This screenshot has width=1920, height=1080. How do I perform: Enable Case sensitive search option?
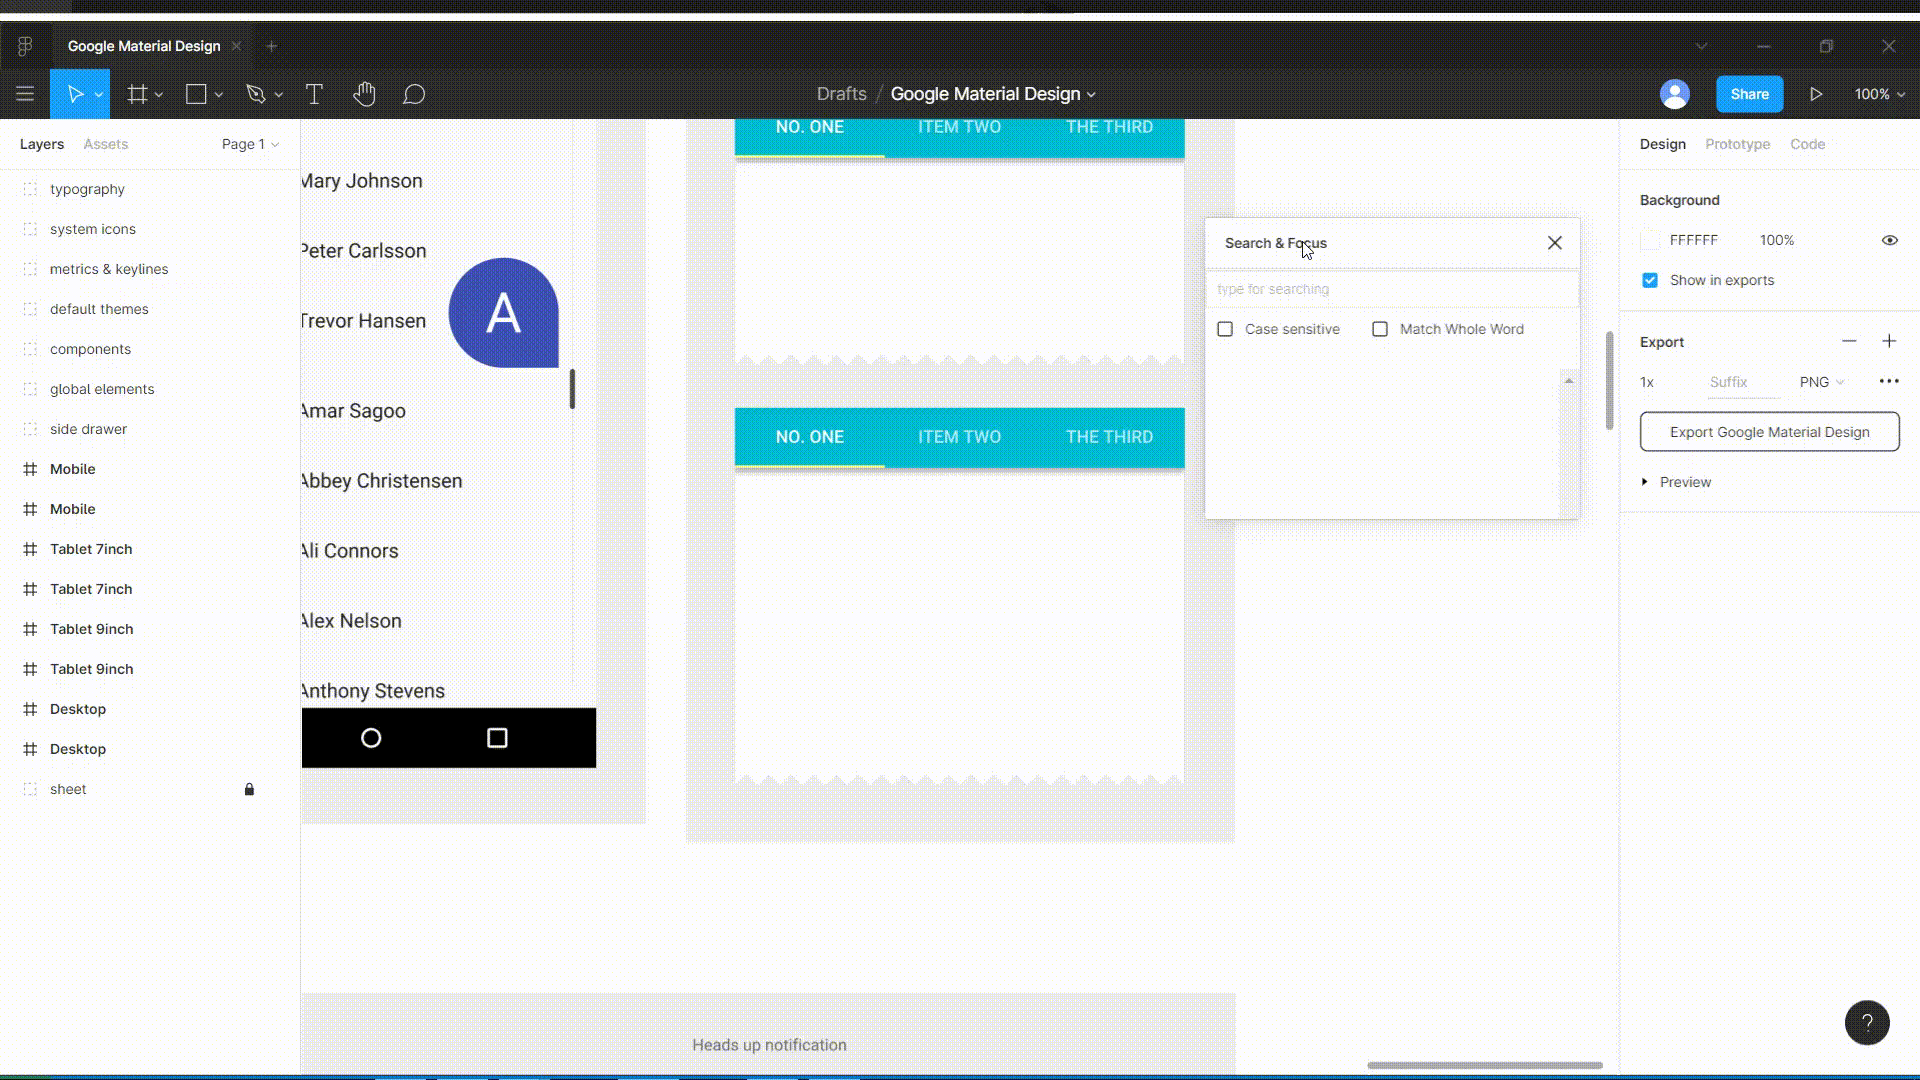tap(1224, 328)
